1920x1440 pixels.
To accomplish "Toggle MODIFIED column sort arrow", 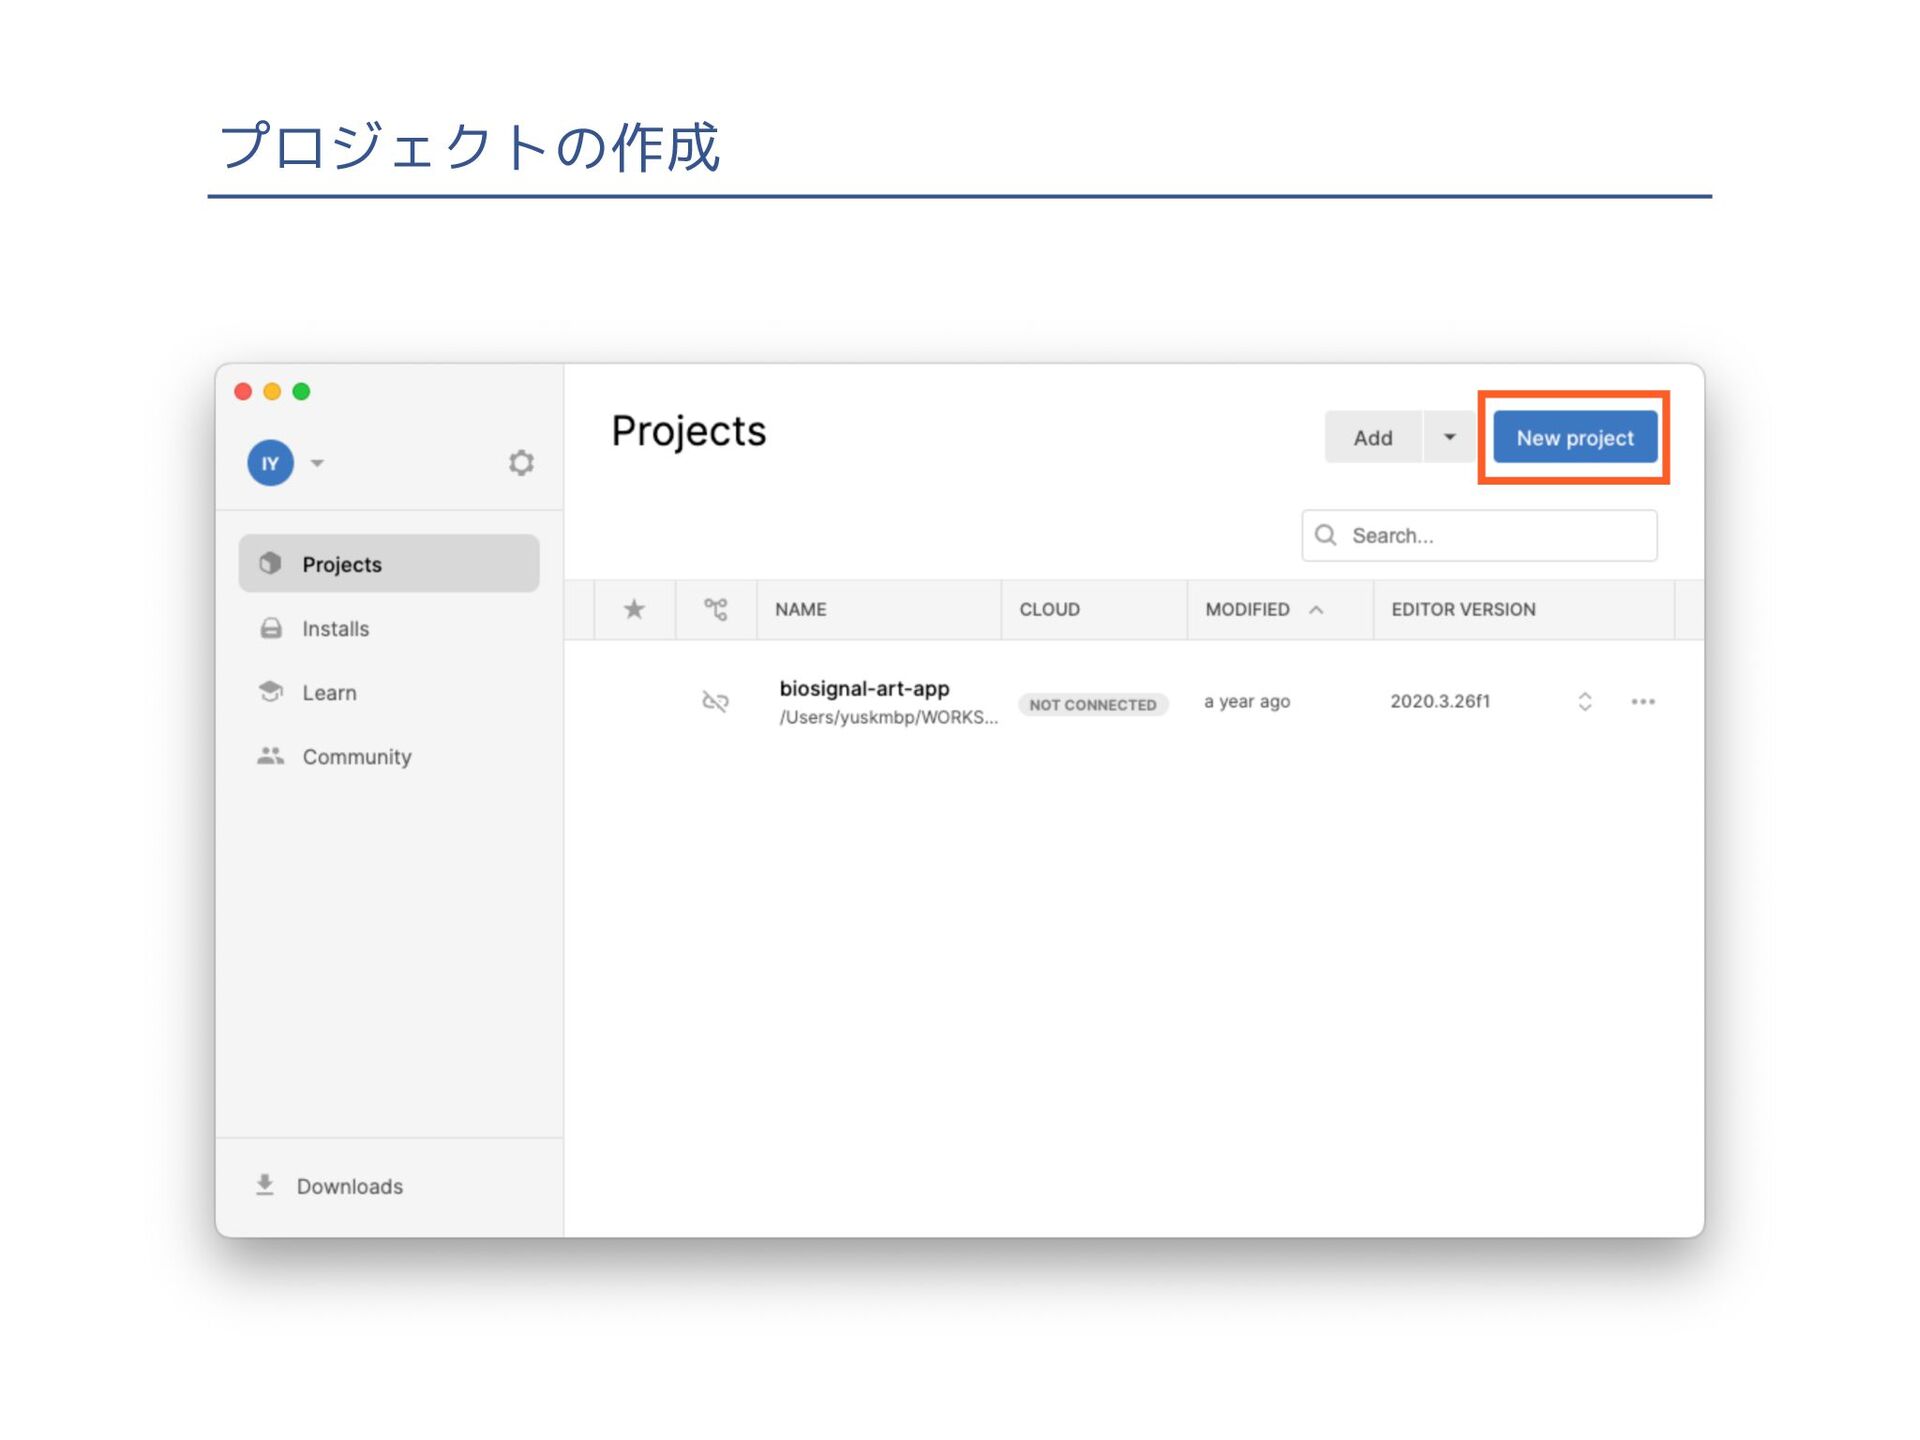I will point(1316,609).
